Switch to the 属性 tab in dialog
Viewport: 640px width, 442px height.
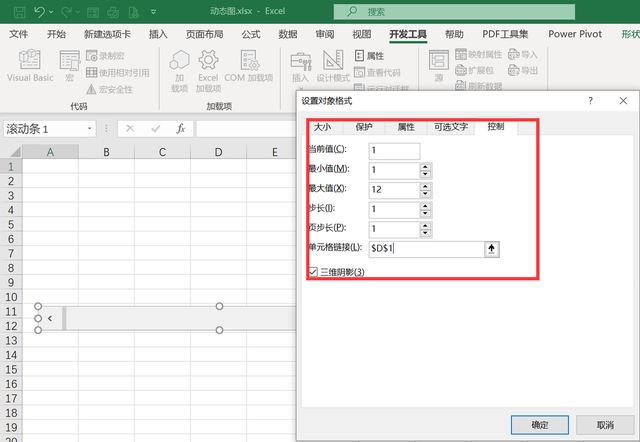coord(406,127)
